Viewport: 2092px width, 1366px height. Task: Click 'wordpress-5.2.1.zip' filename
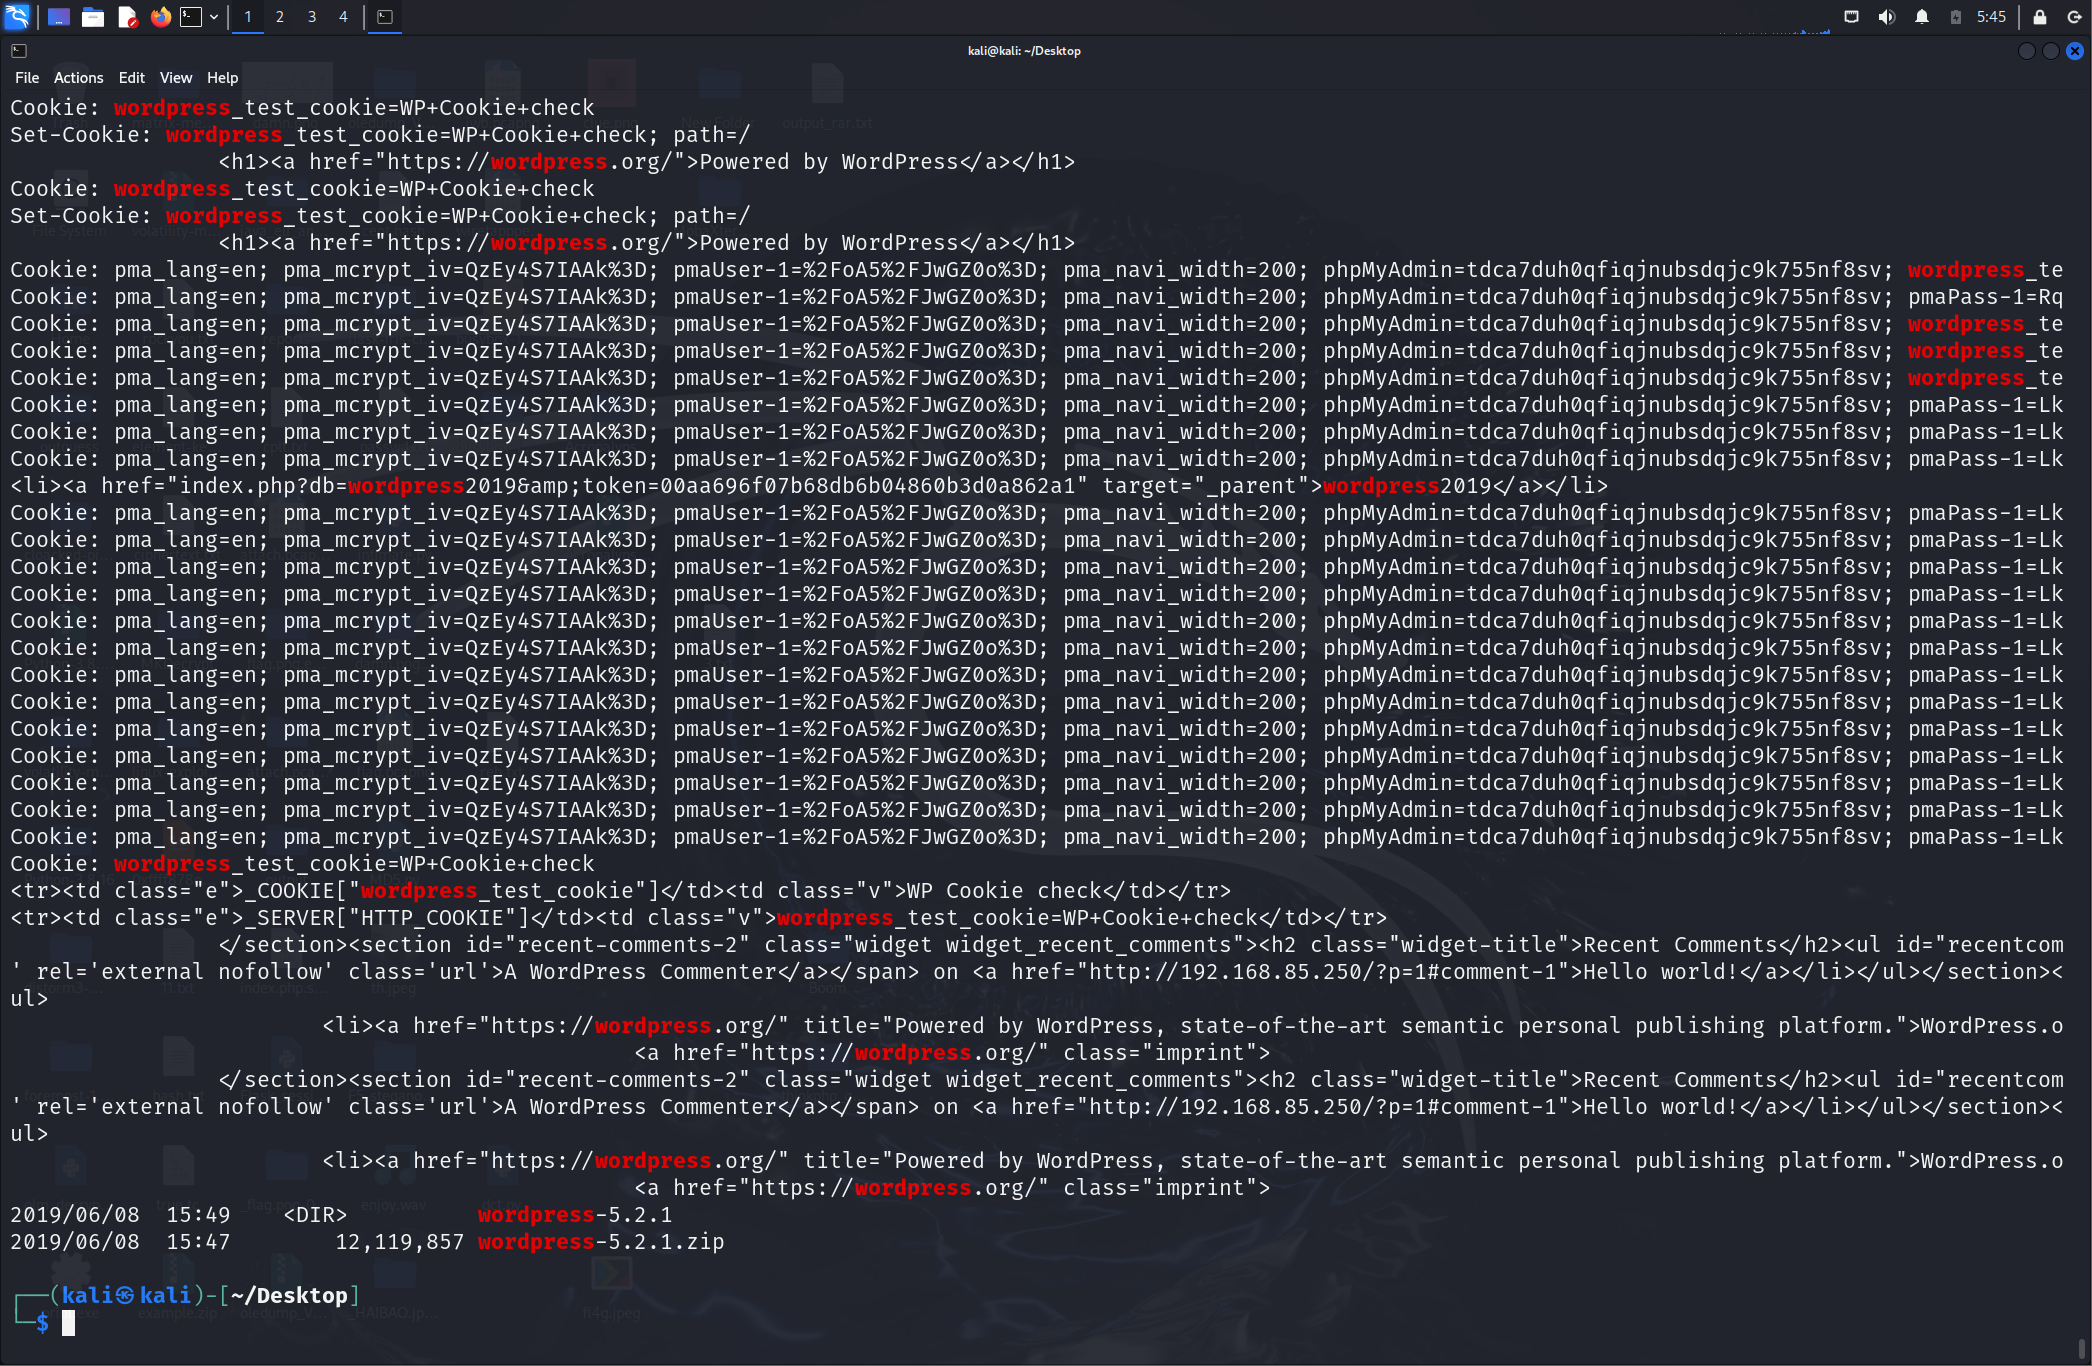point(601,1242)
